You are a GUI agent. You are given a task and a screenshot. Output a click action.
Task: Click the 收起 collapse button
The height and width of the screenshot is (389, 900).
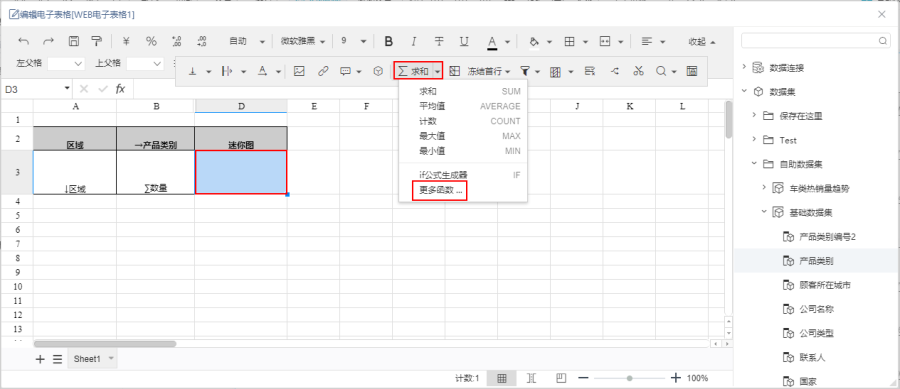(702, 41)
